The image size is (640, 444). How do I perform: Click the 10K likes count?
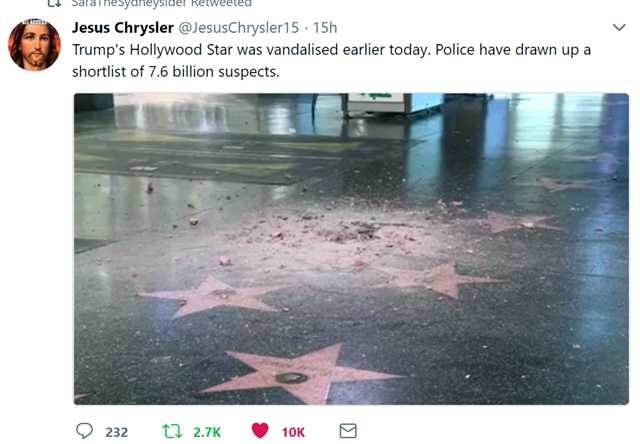point(293,432)
